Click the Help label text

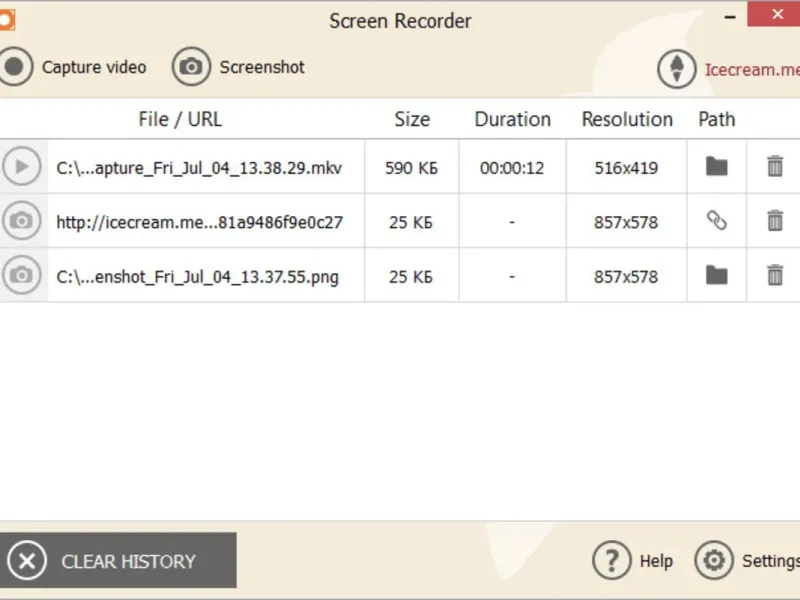coord(656,561)
